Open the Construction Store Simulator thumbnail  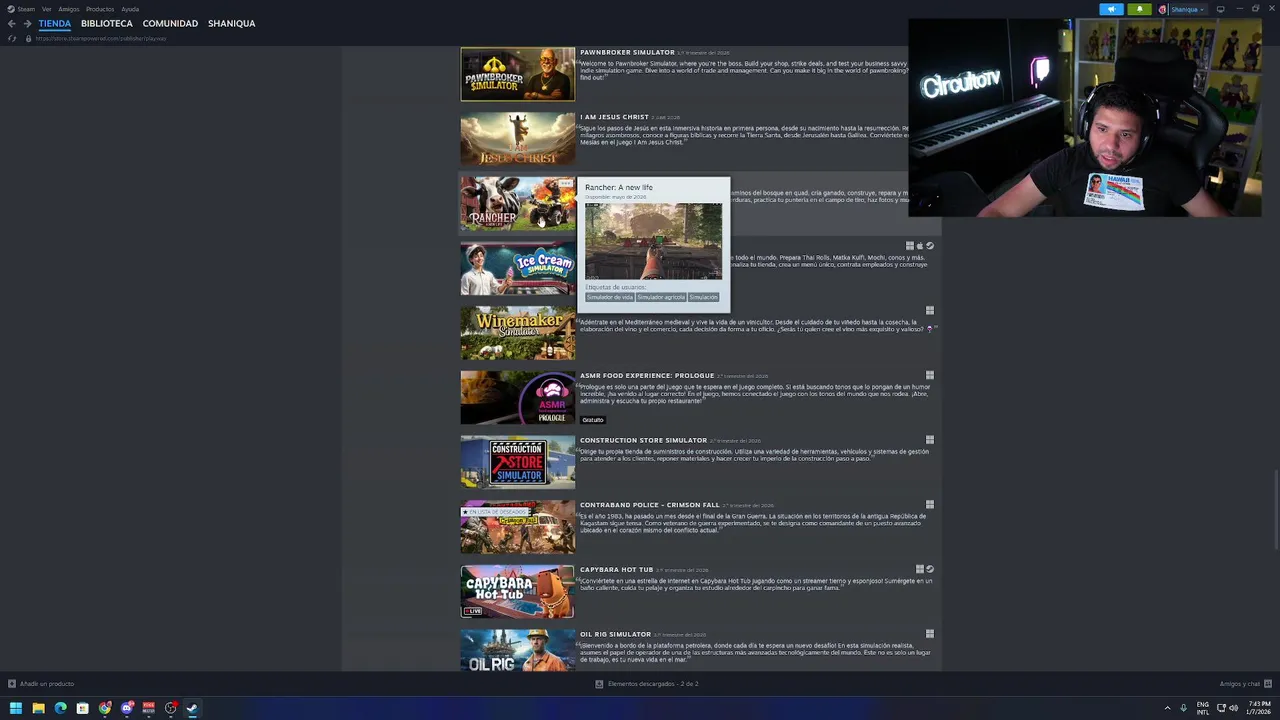(518, 462)
